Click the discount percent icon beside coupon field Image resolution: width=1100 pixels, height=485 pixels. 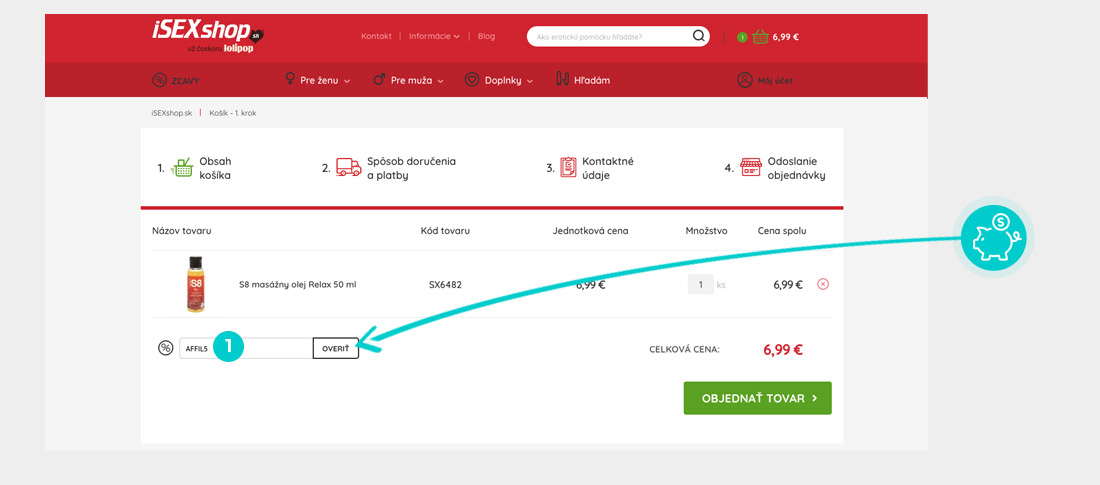point(166,348)
